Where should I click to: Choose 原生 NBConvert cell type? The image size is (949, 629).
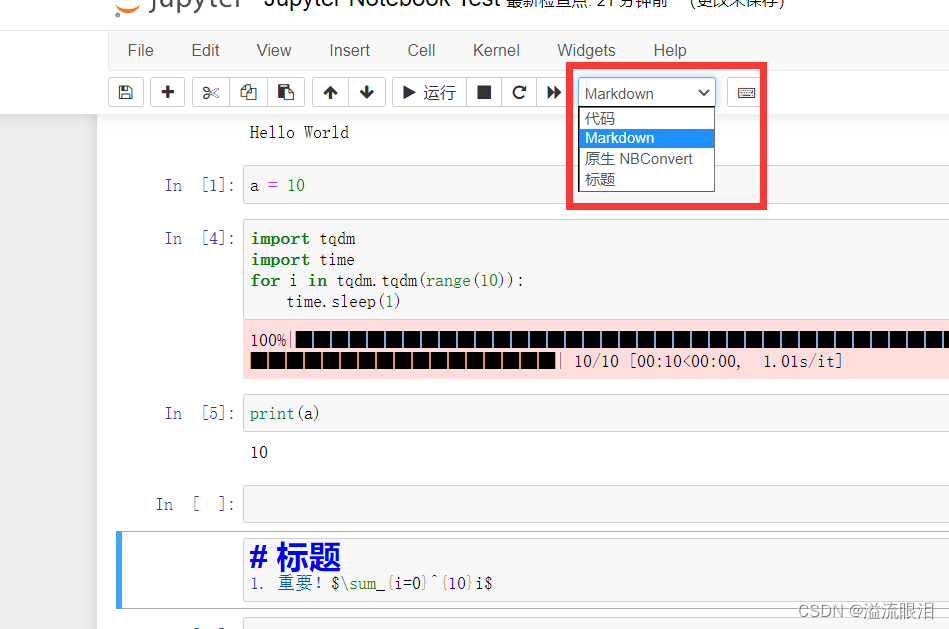coord(646,159)
